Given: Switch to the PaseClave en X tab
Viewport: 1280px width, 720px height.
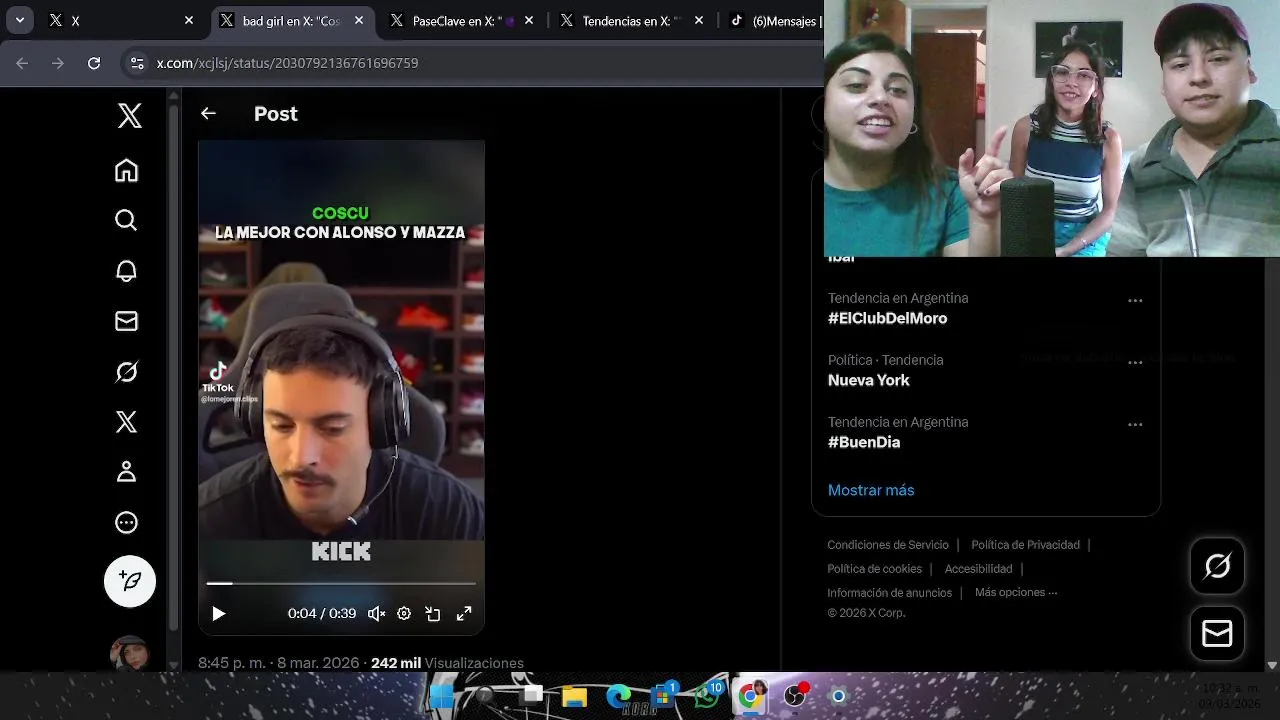Looking at the screenshot, I should click(x=463, y=20).
